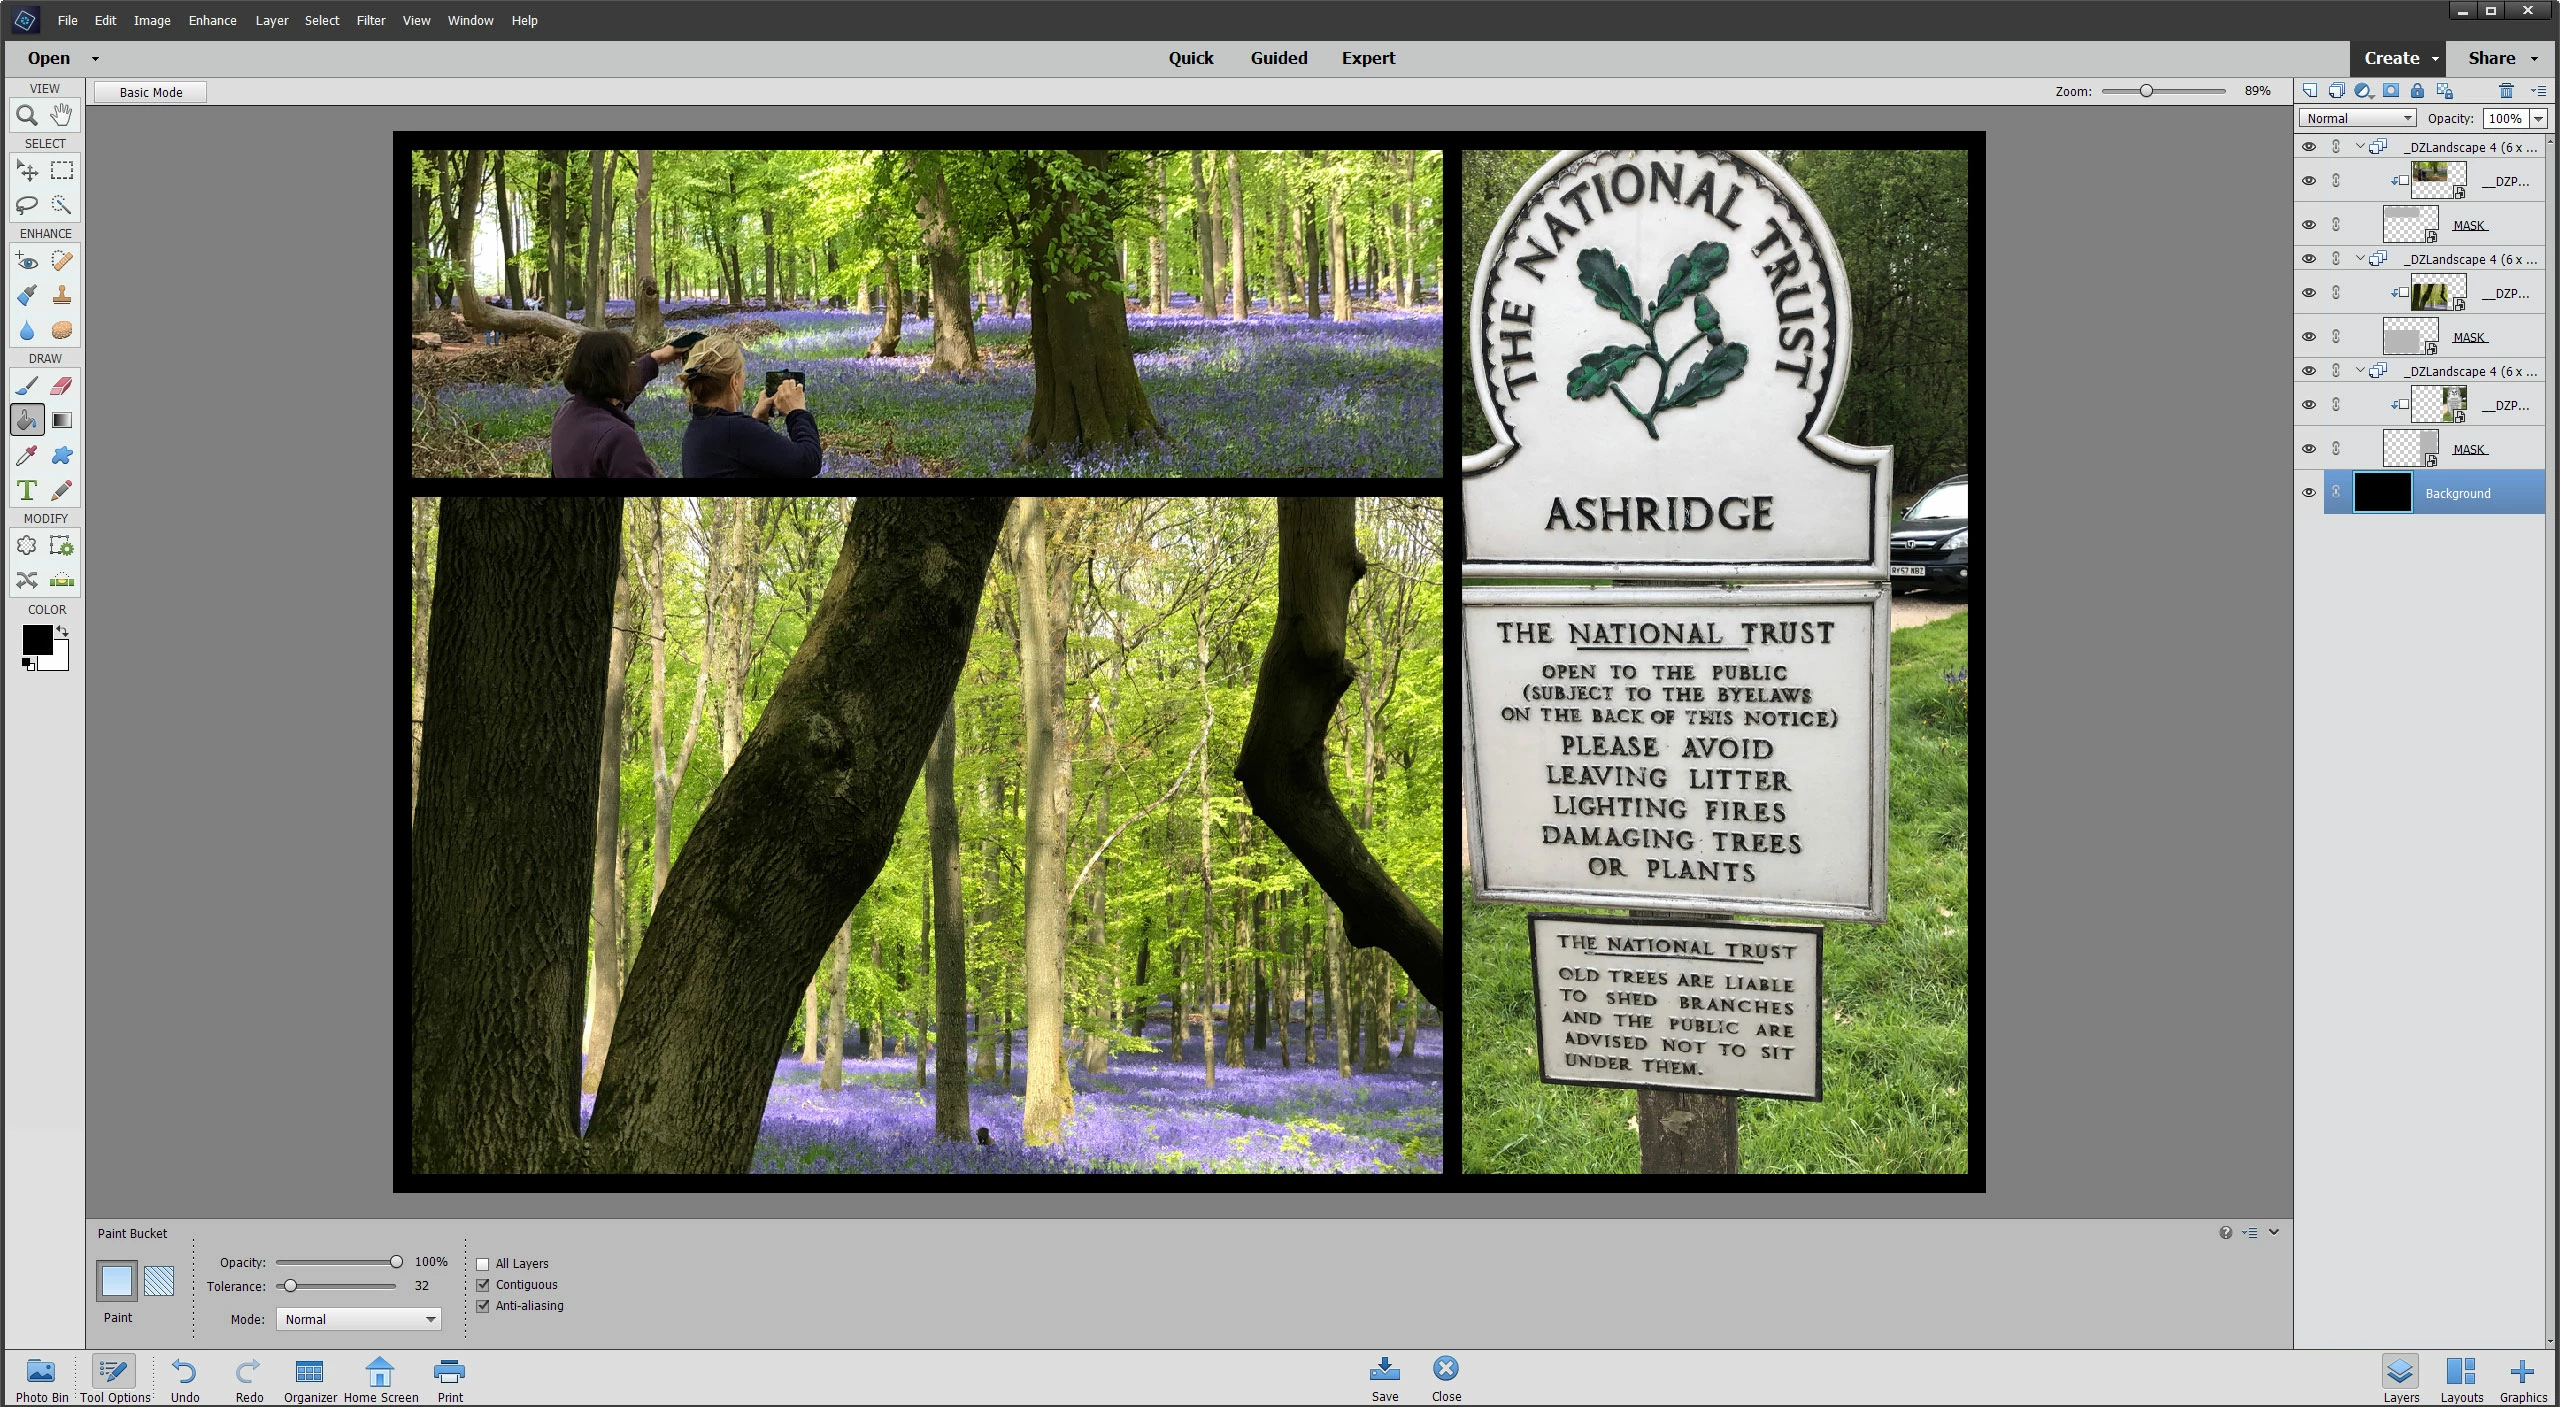This screenshot has width=2560, height=1407.
Task: Select the Eraser tool
Action: (62, 386)
